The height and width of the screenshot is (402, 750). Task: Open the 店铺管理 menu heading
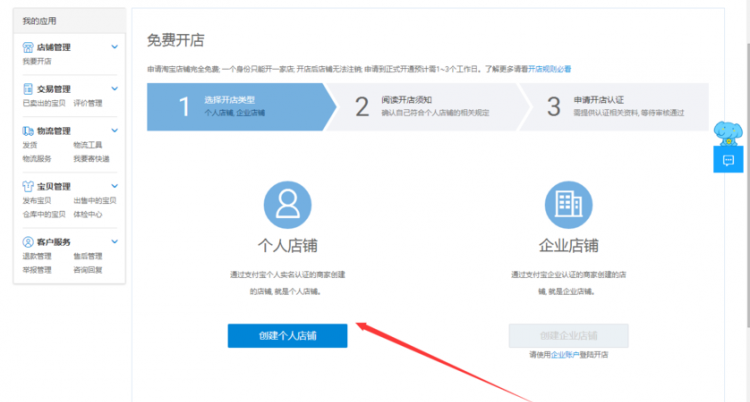point(54,47)
